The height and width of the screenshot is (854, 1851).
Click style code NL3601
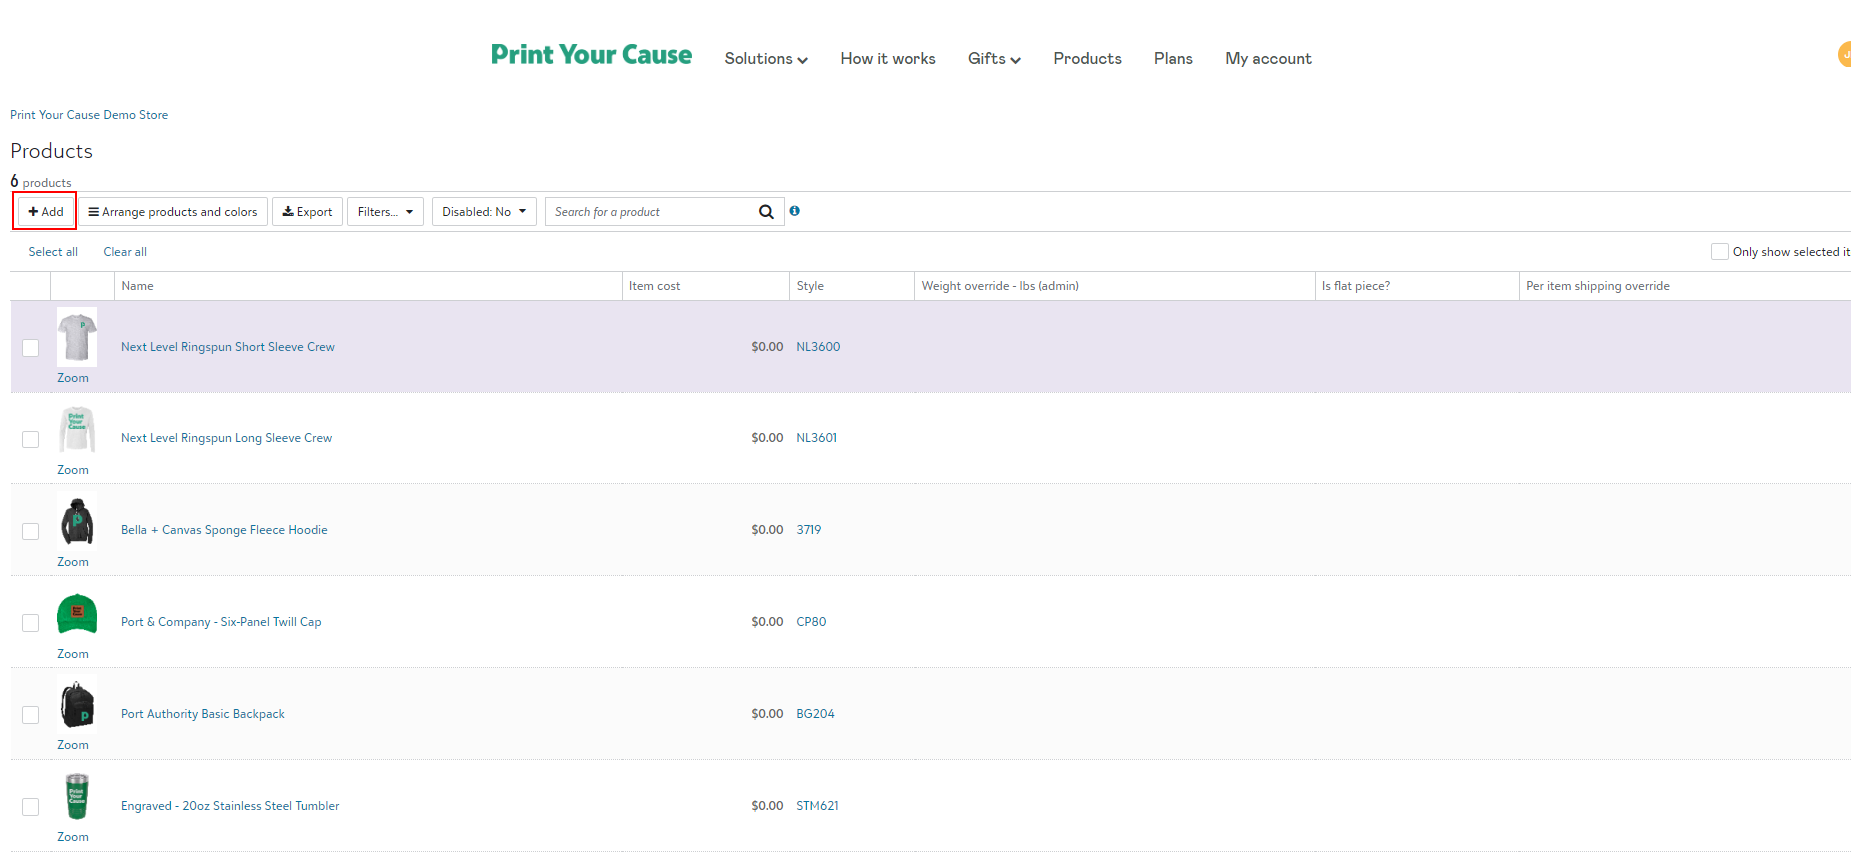pyautogui.click(x=816, y=438)
